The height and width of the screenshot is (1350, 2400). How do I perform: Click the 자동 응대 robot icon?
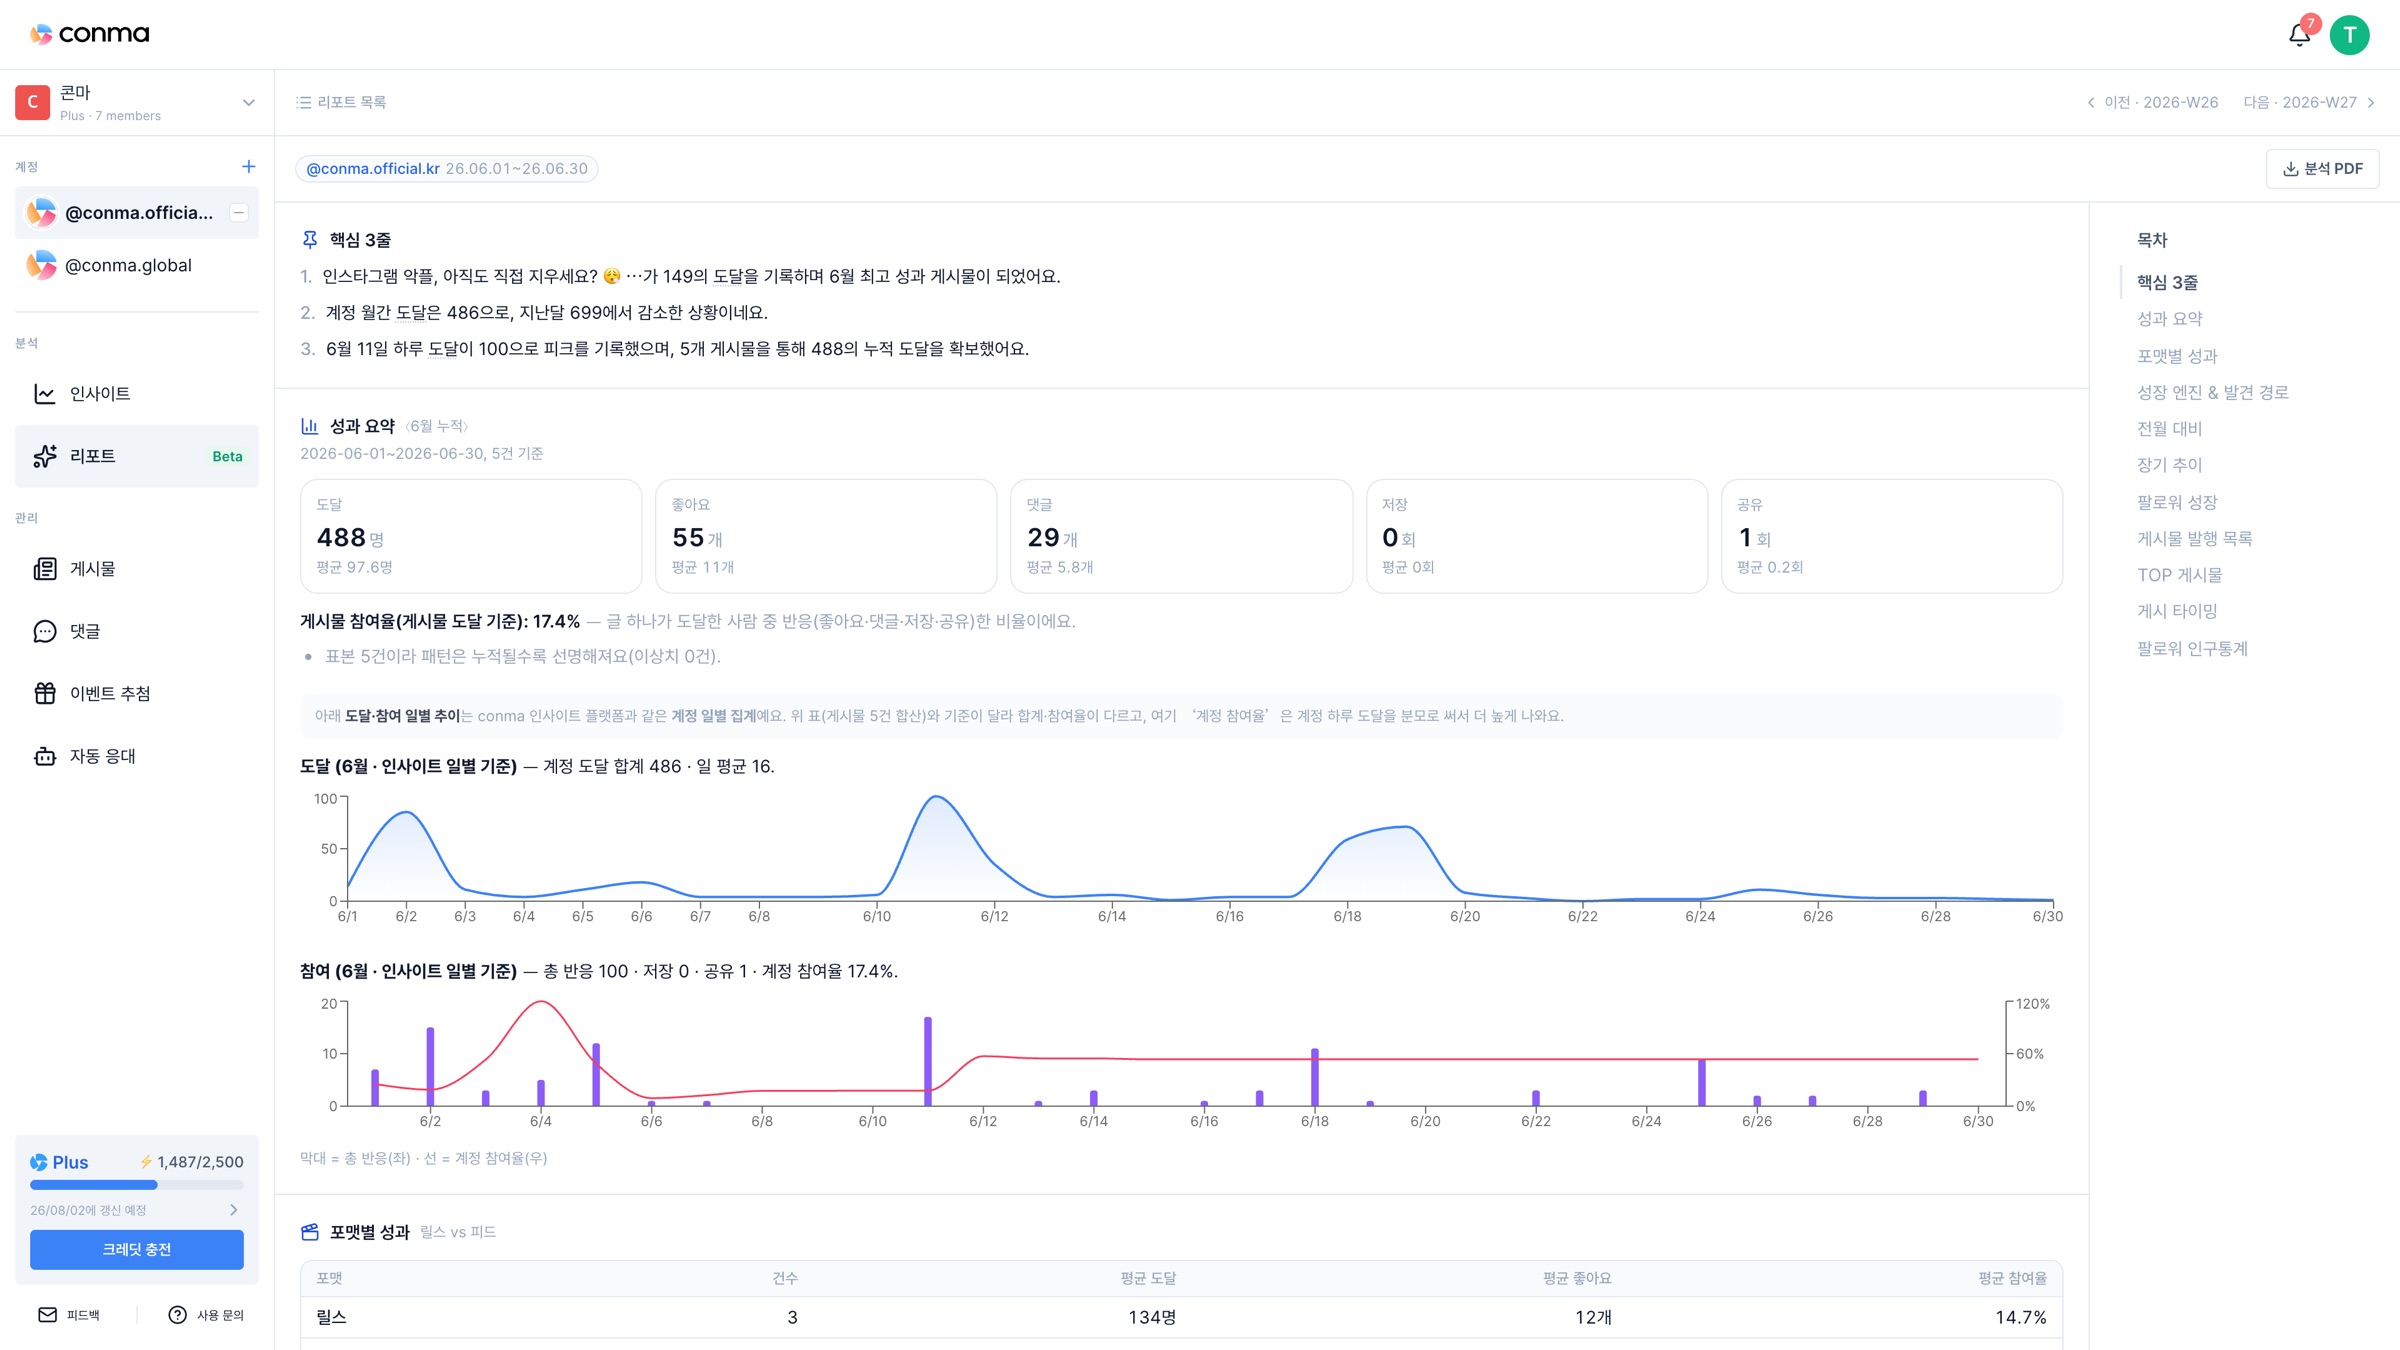click(x=45, y=756)
